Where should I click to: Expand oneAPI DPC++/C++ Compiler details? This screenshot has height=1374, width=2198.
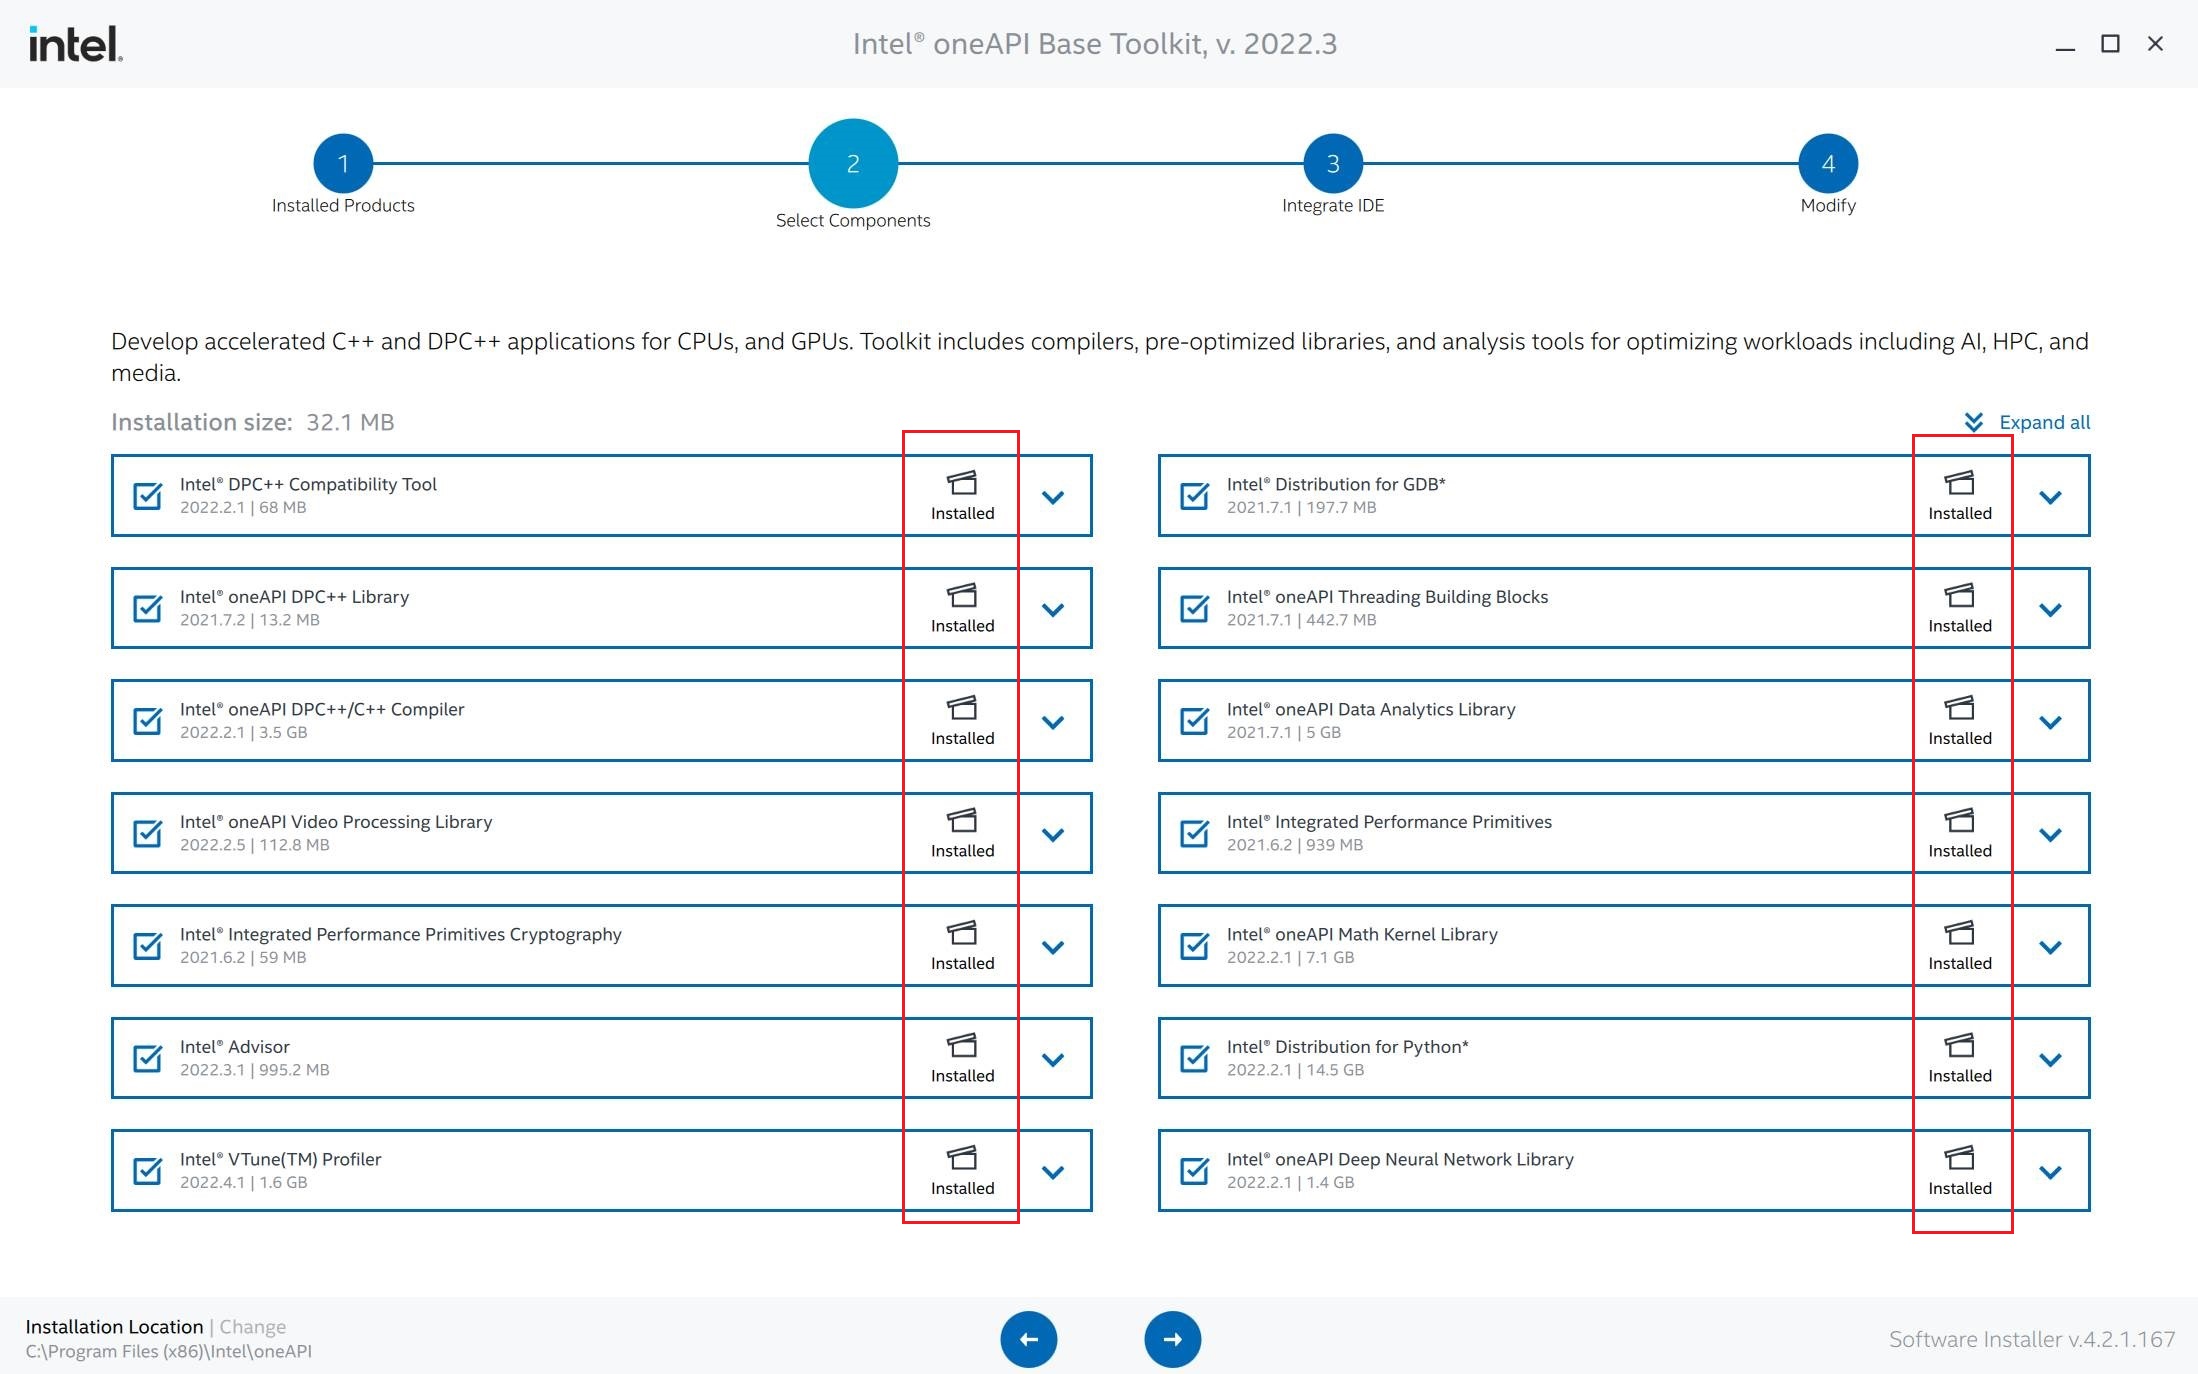(1053, 721)
